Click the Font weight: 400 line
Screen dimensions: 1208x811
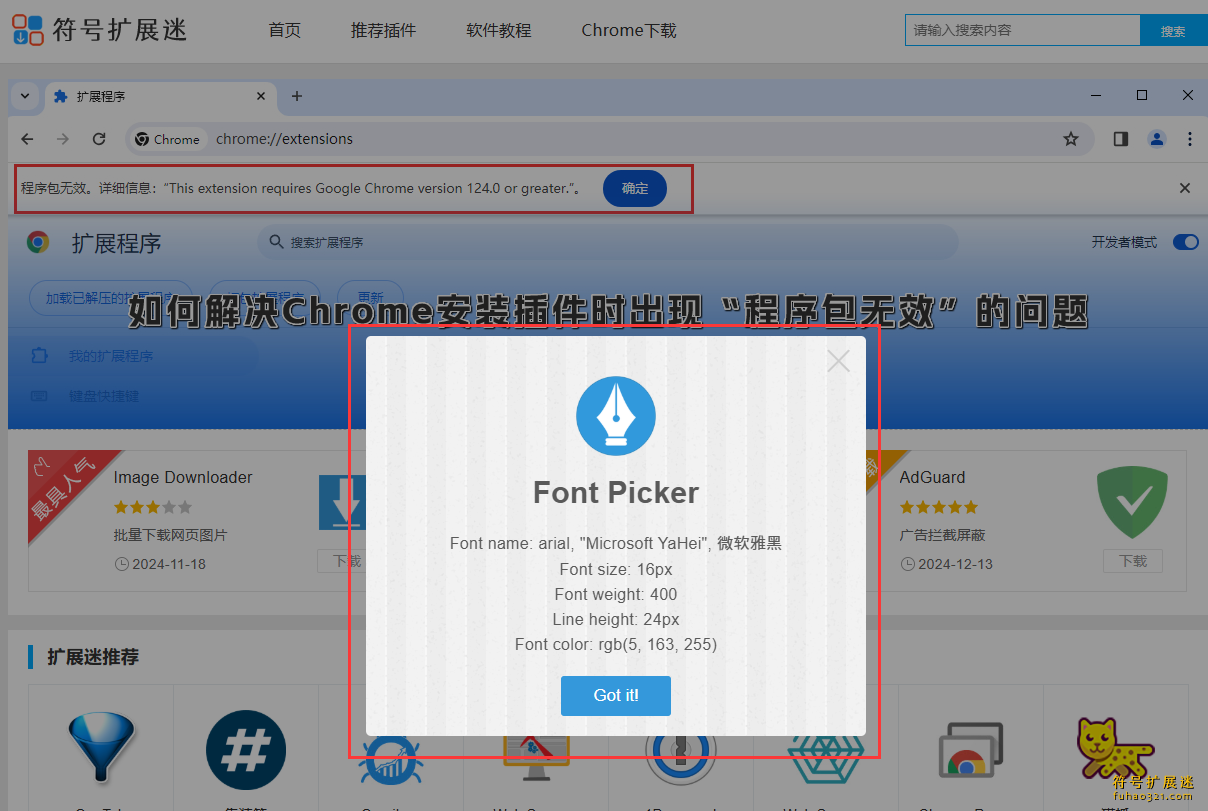pos(616,594)
